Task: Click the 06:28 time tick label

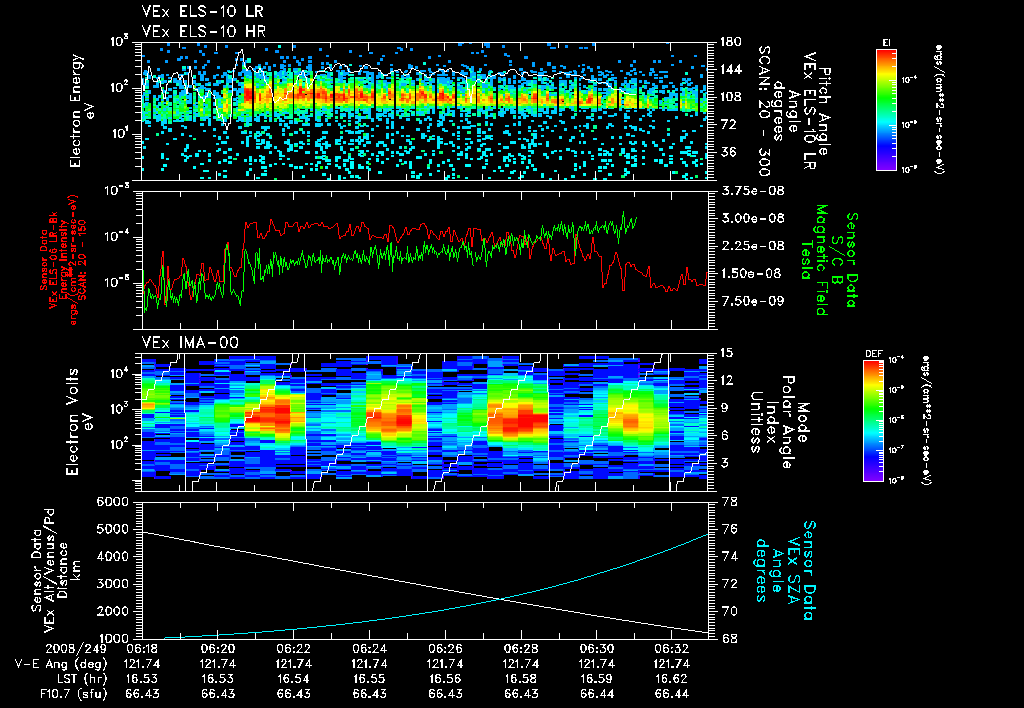Action: point(521,649)
